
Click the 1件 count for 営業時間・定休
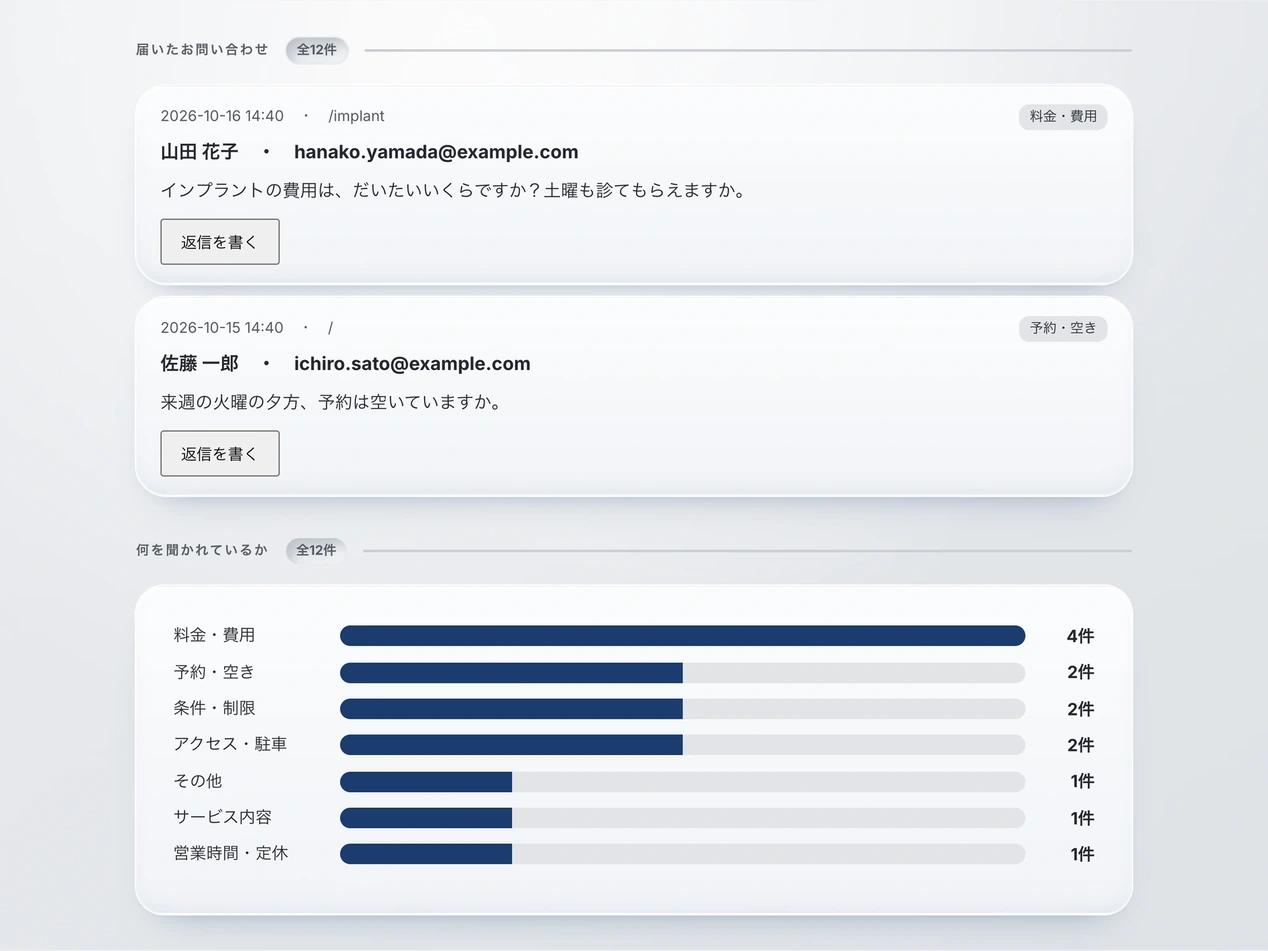click(x=1082, y=854)
